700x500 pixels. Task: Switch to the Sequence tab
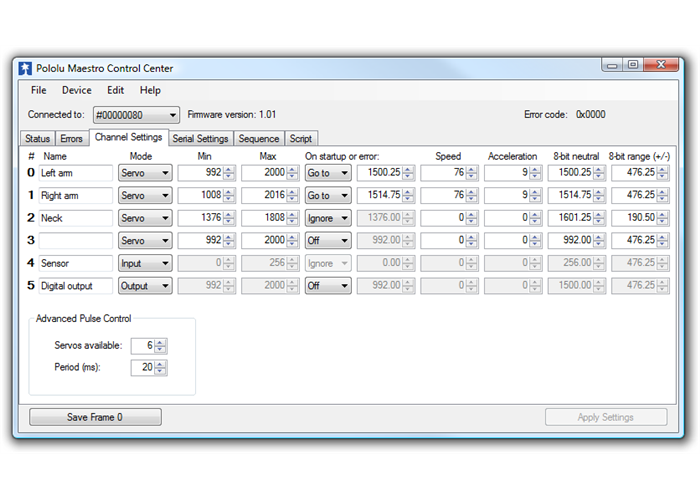[x=259, y=139]
